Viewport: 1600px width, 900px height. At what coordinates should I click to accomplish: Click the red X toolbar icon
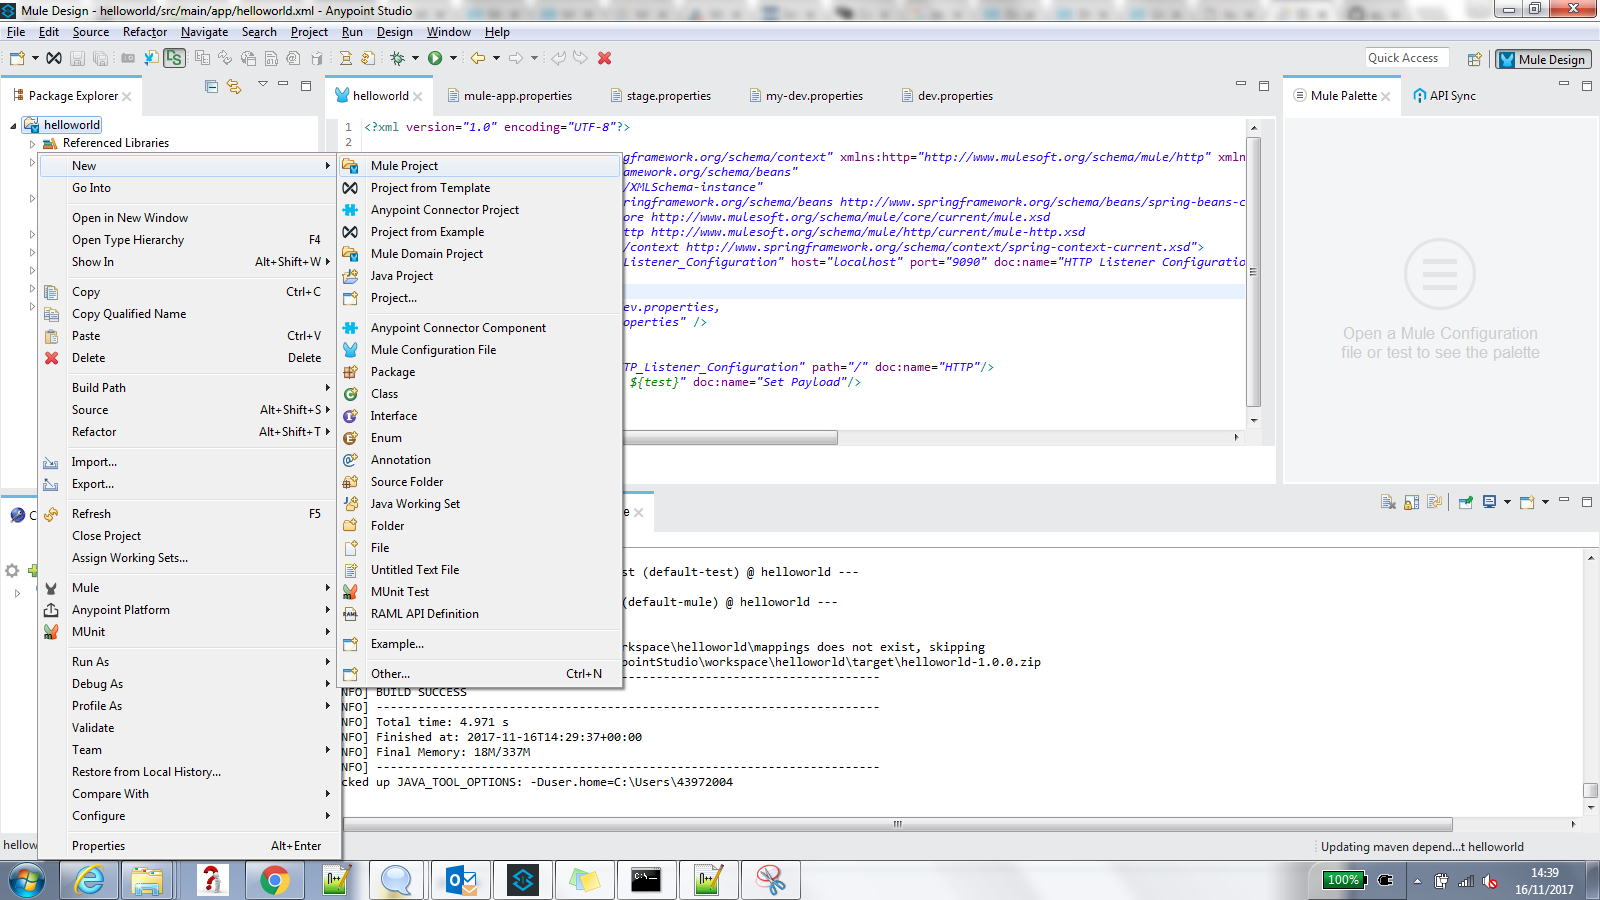coord(604,58)
